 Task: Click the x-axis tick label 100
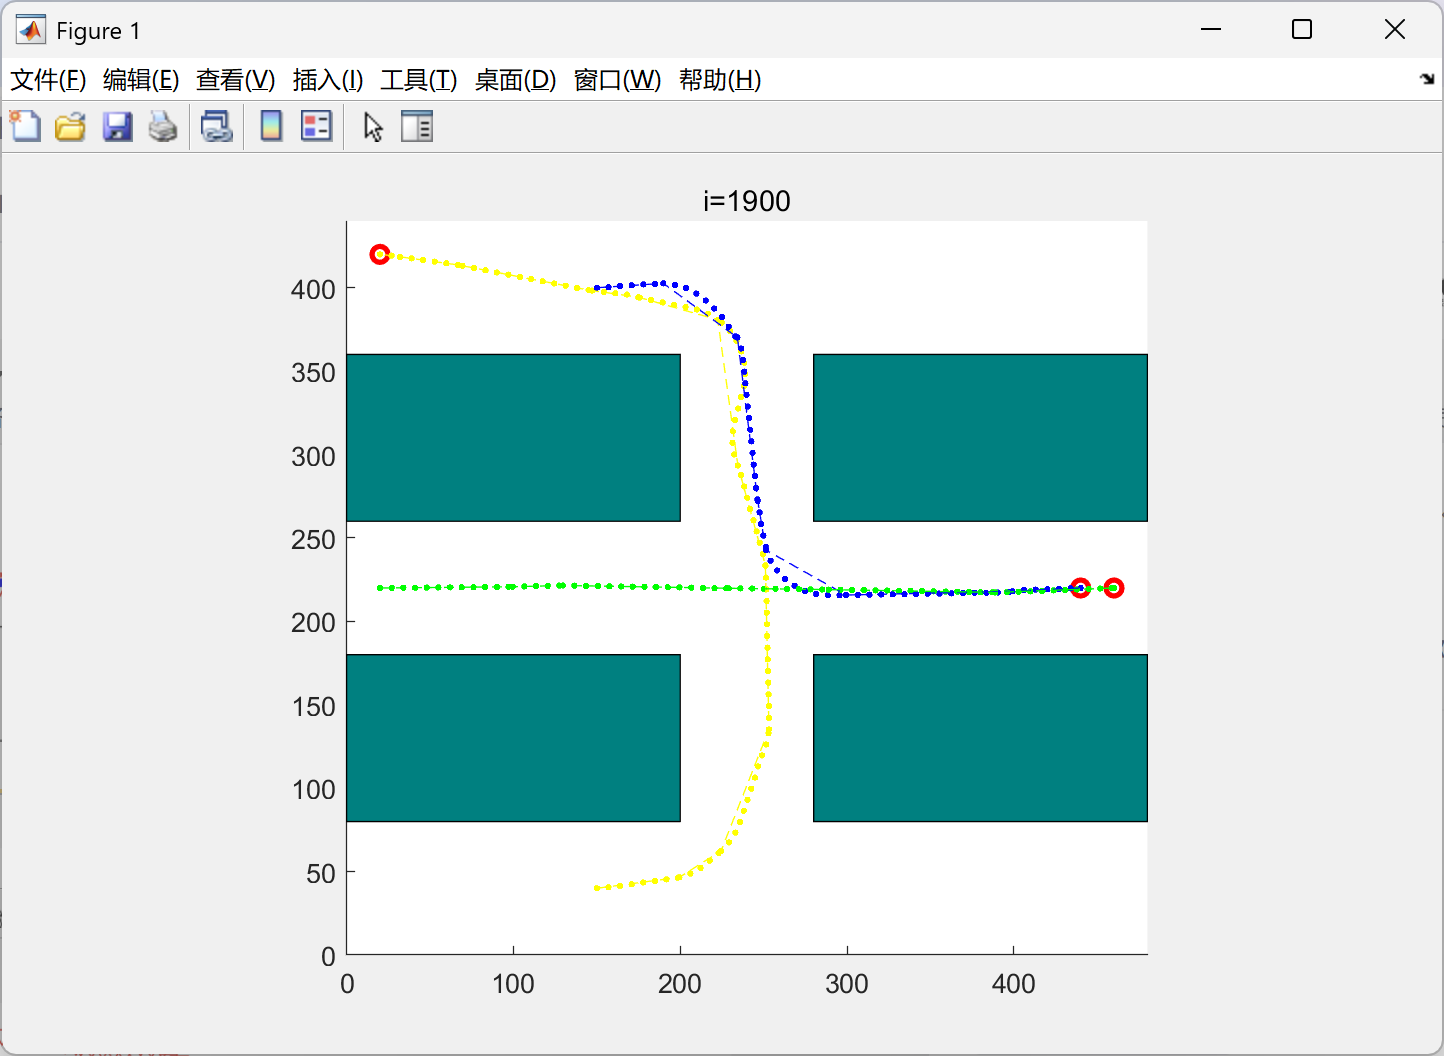pyautogui.click(x=513, y=984)
